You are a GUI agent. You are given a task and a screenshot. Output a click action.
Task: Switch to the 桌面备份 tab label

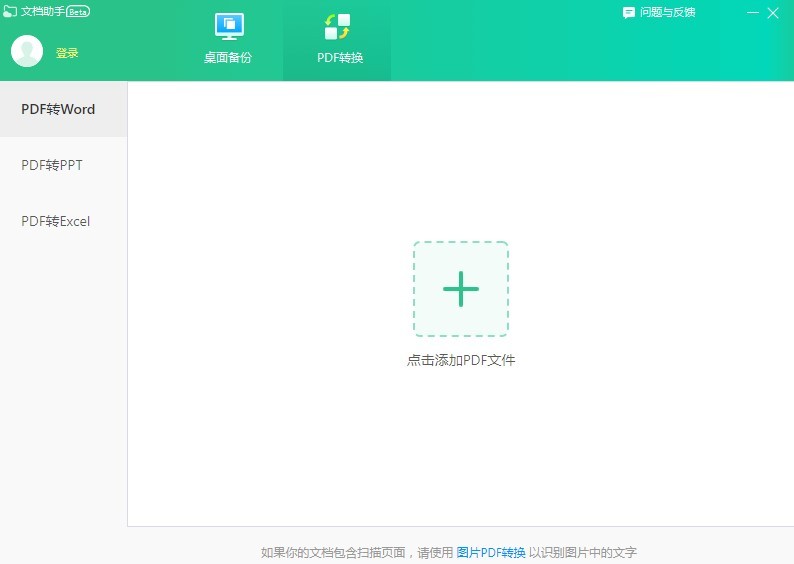pyautogui.click(x=228, y=58)
